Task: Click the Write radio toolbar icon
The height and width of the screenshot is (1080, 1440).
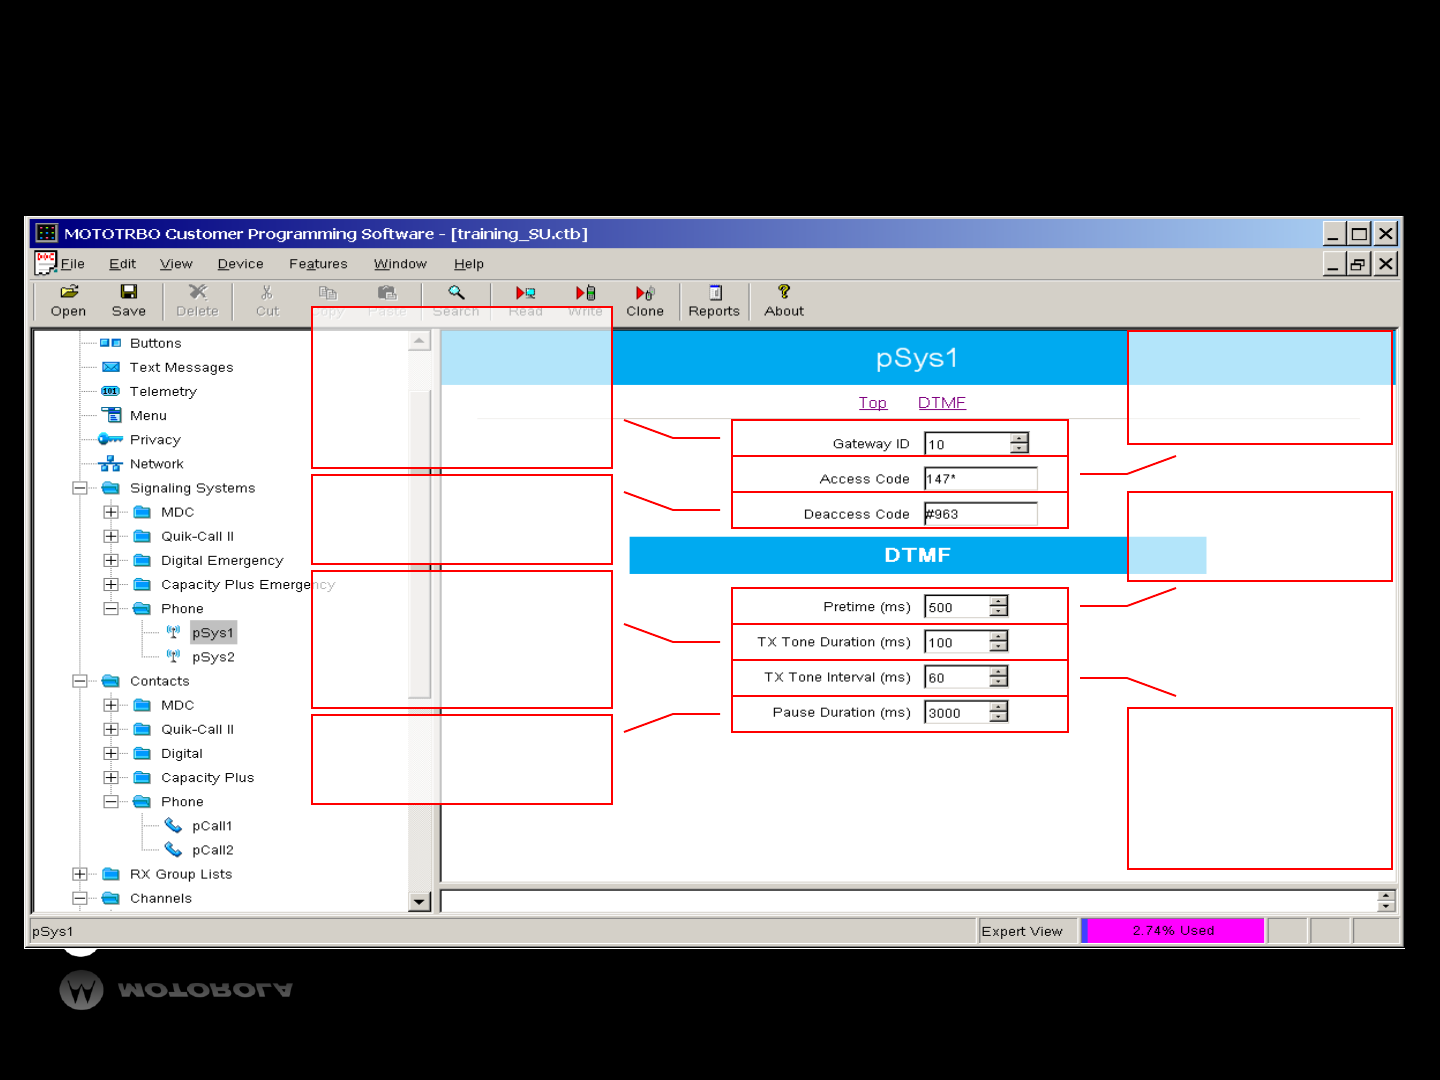Action: [x=585, y=301]
